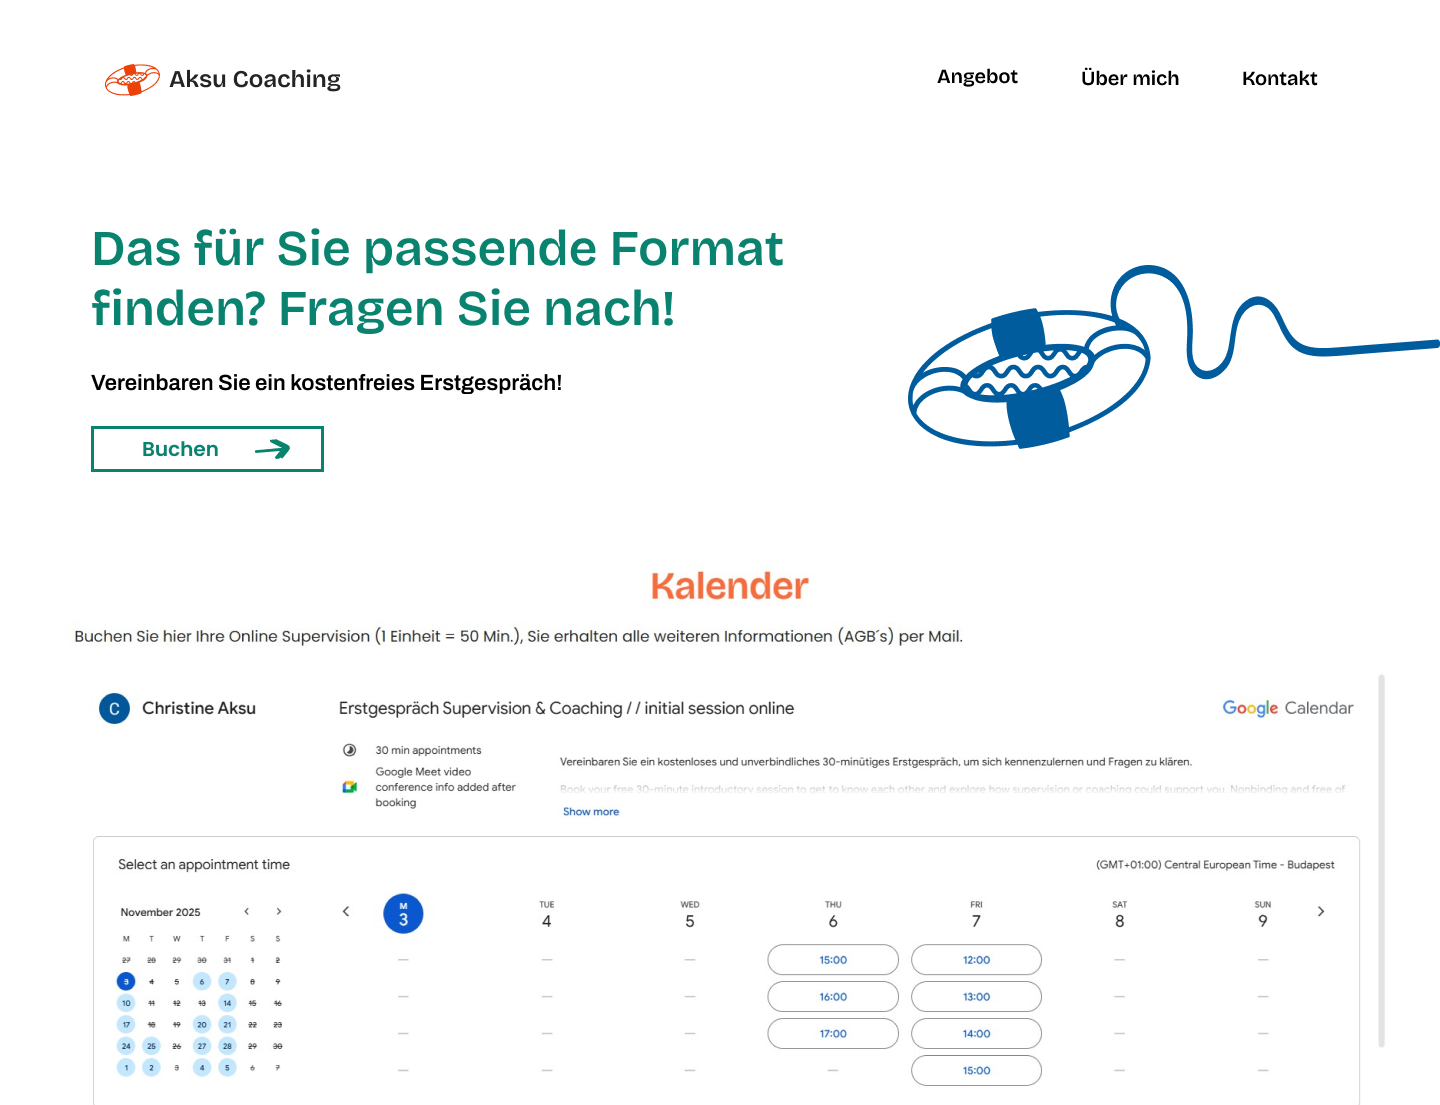Select the Friday 12:00 appointment slot
This screenshot has width=1440, height=1105.
(976, 960)
